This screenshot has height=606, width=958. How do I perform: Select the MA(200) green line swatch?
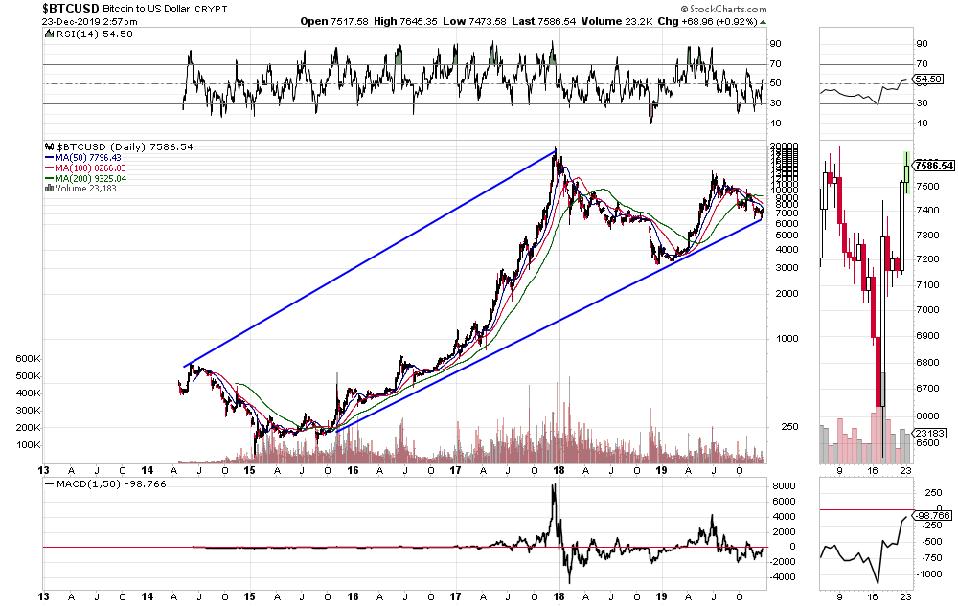coord(47,177)
